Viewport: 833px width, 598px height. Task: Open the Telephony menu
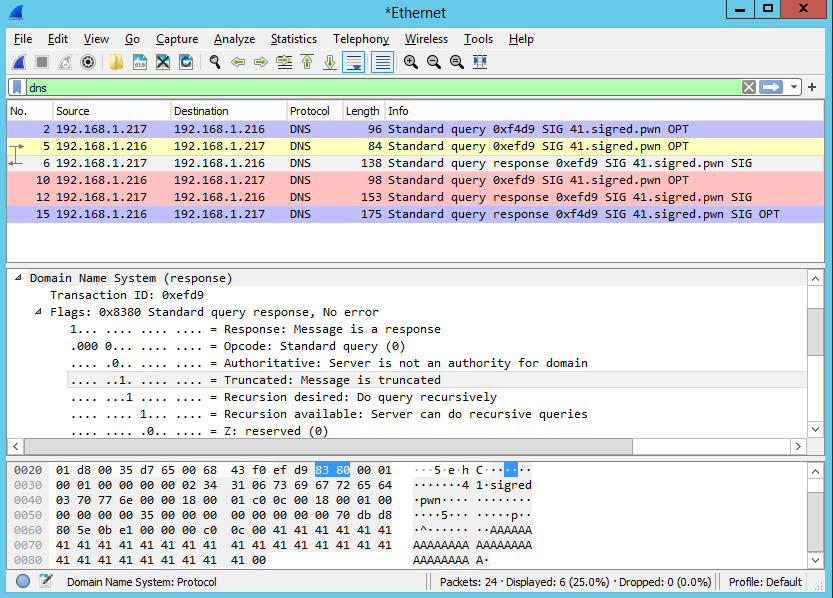click(x=361, y=39)
